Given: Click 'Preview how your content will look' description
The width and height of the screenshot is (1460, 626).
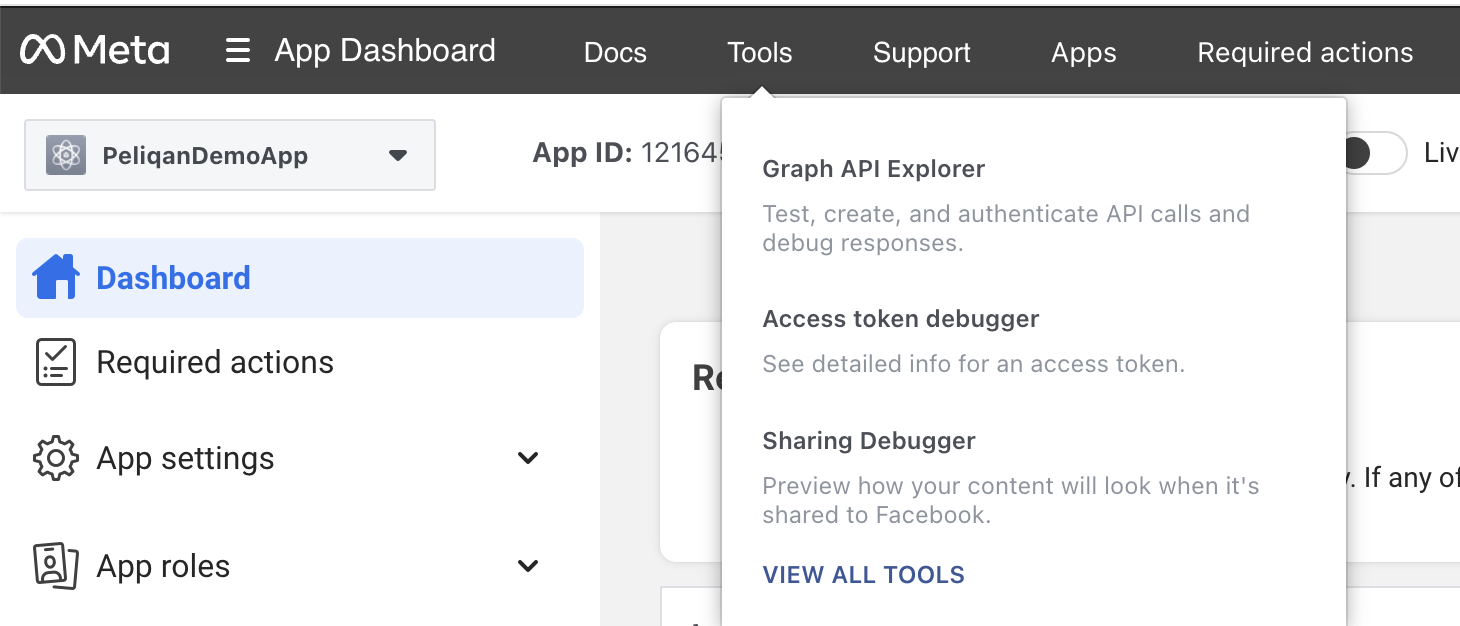Looking at the screenshot, I should pyautogui.click(x=1011, y=500).
